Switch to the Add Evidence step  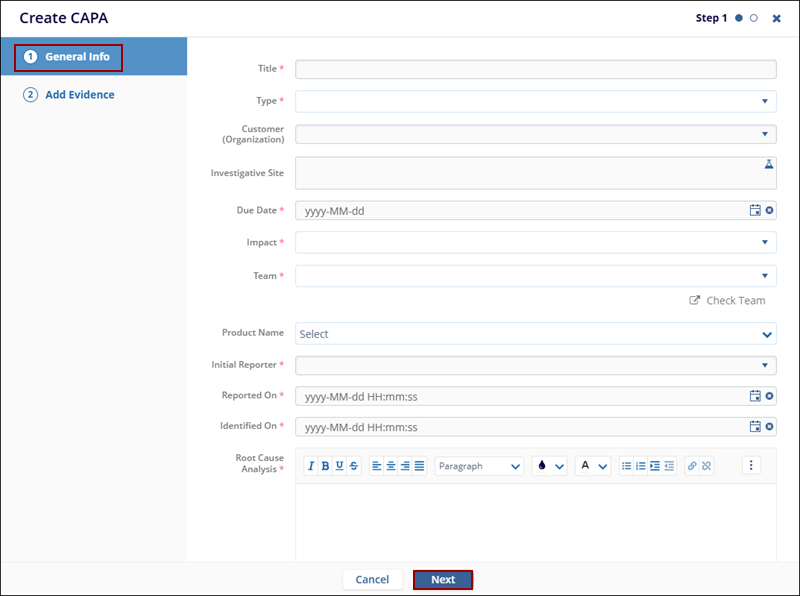click(x=79, y=95)
